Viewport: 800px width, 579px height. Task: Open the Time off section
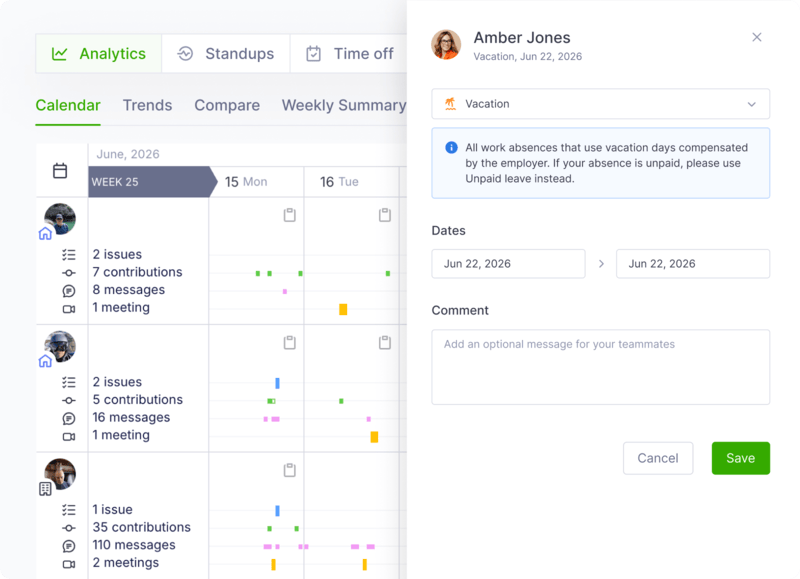(x=349, y=54)
